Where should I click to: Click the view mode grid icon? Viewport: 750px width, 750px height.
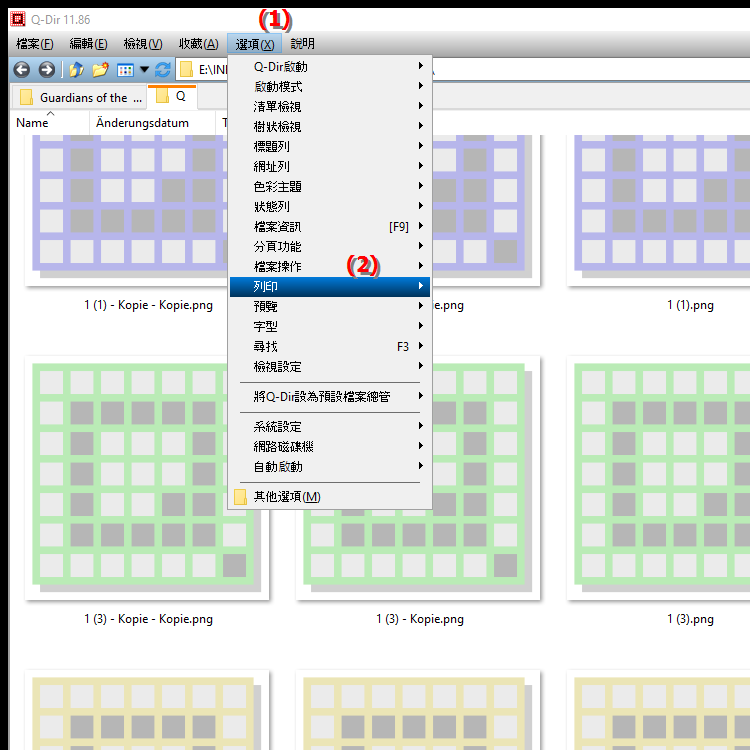point(125,70)
